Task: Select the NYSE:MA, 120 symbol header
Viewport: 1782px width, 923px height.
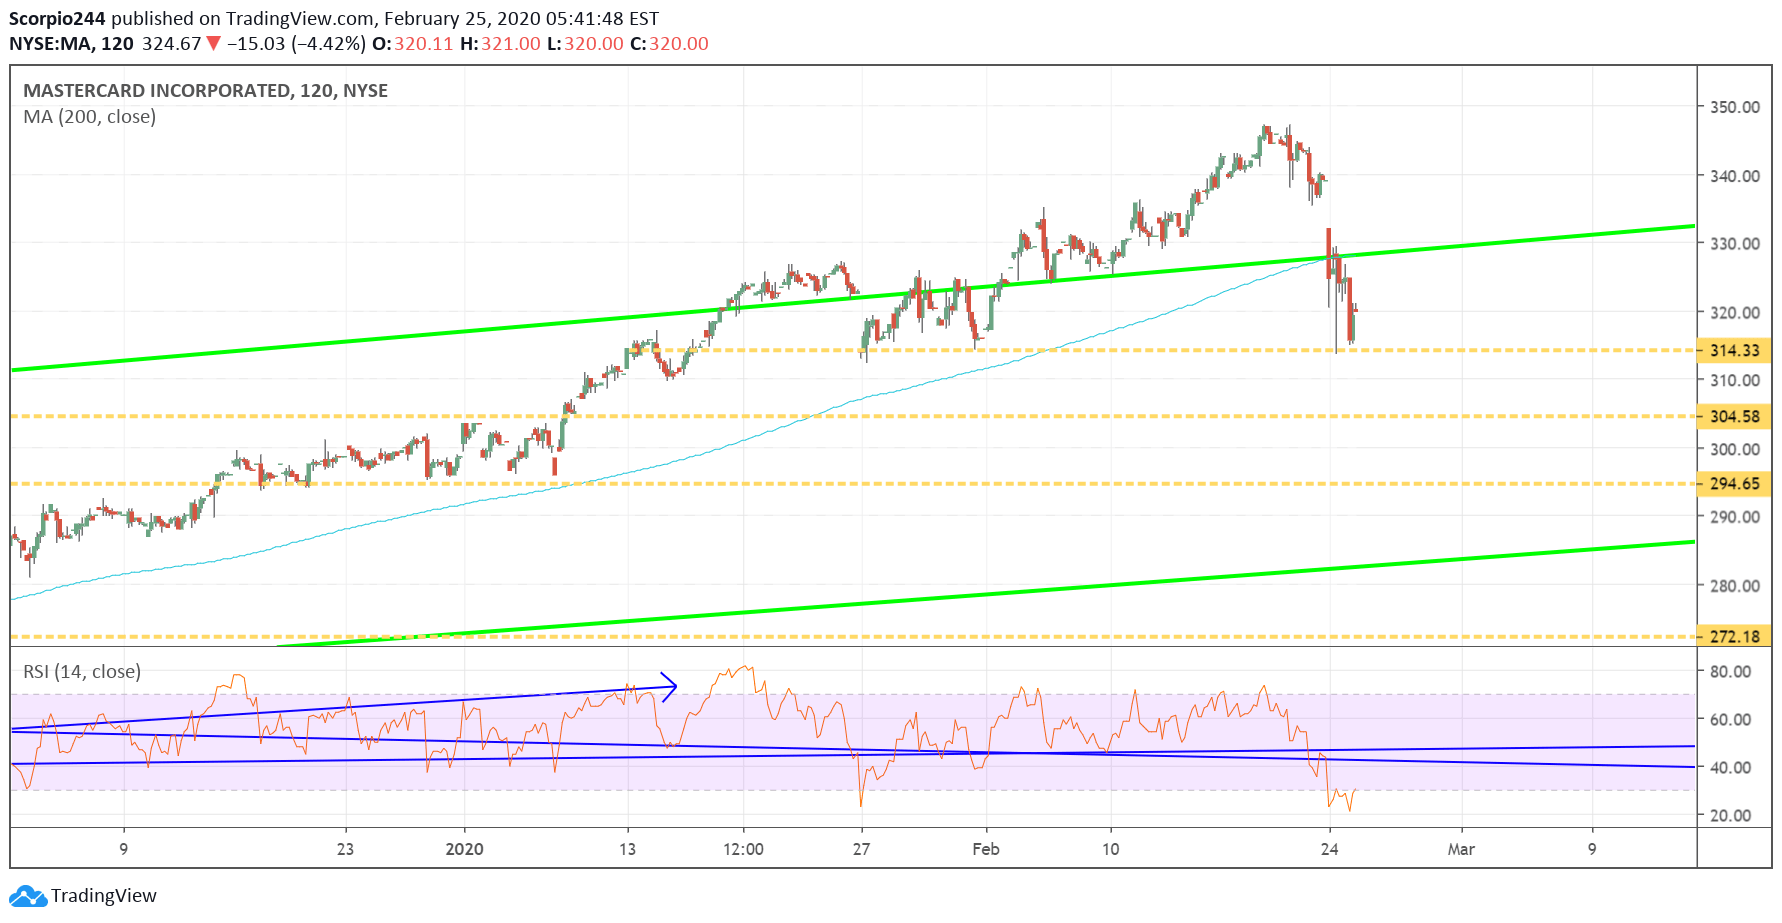Action: point(71,44)
